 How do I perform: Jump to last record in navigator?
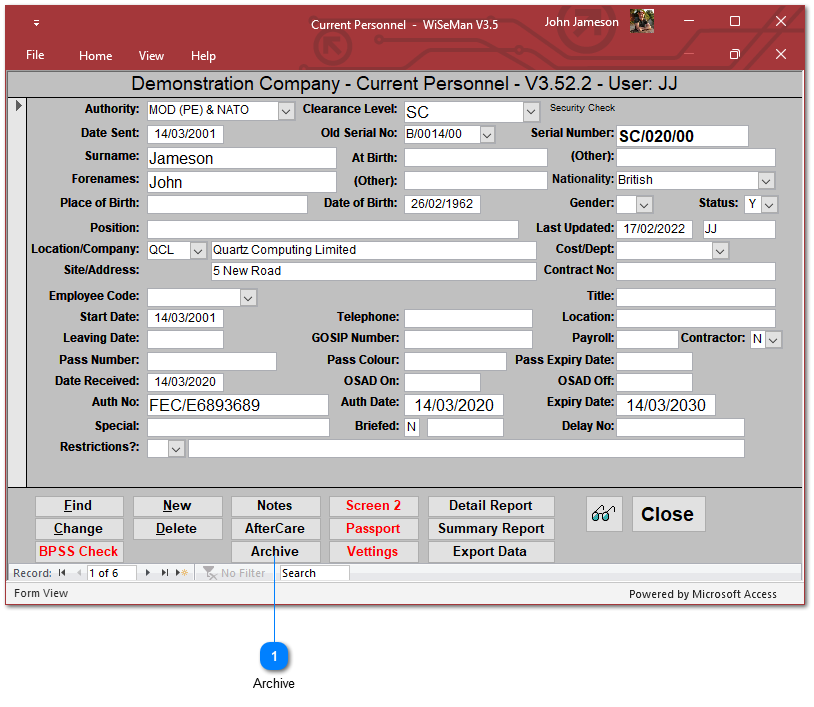pos(165,573)
